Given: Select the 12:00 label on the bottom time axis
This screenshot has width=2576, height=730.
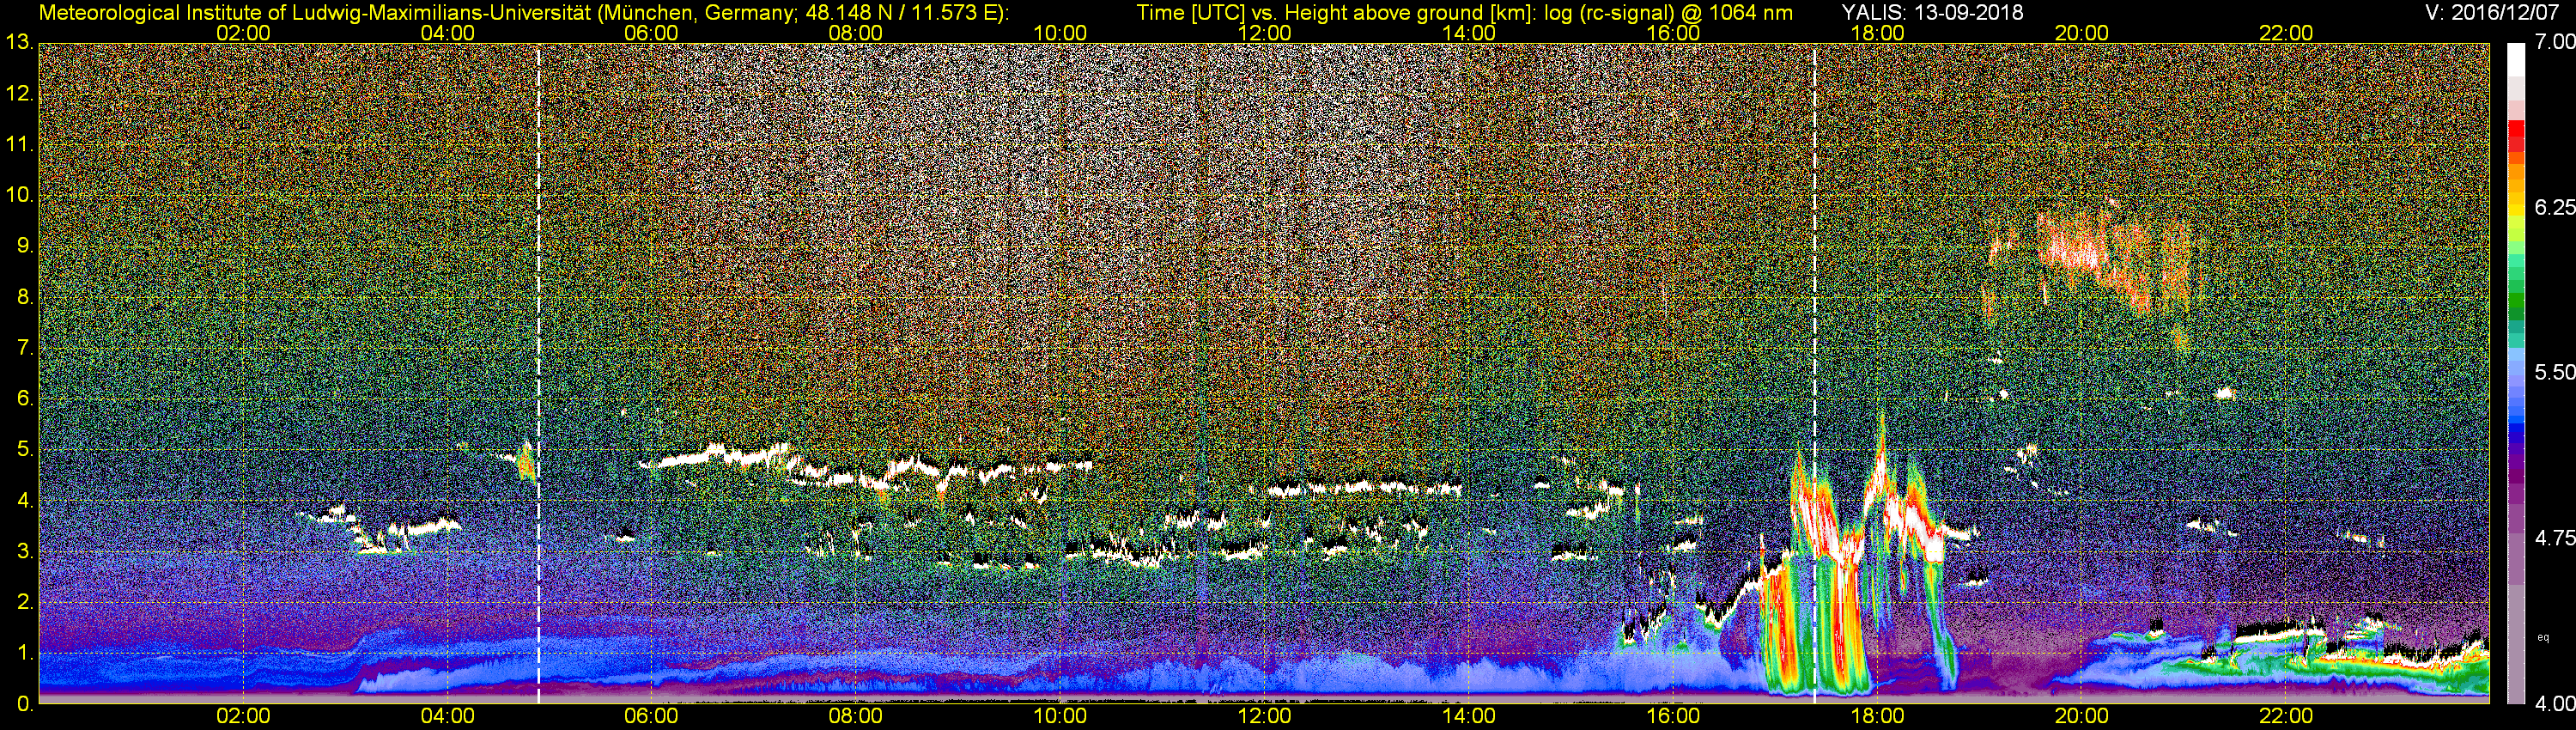Looking at the screenshot, I should coord(1264,717).
